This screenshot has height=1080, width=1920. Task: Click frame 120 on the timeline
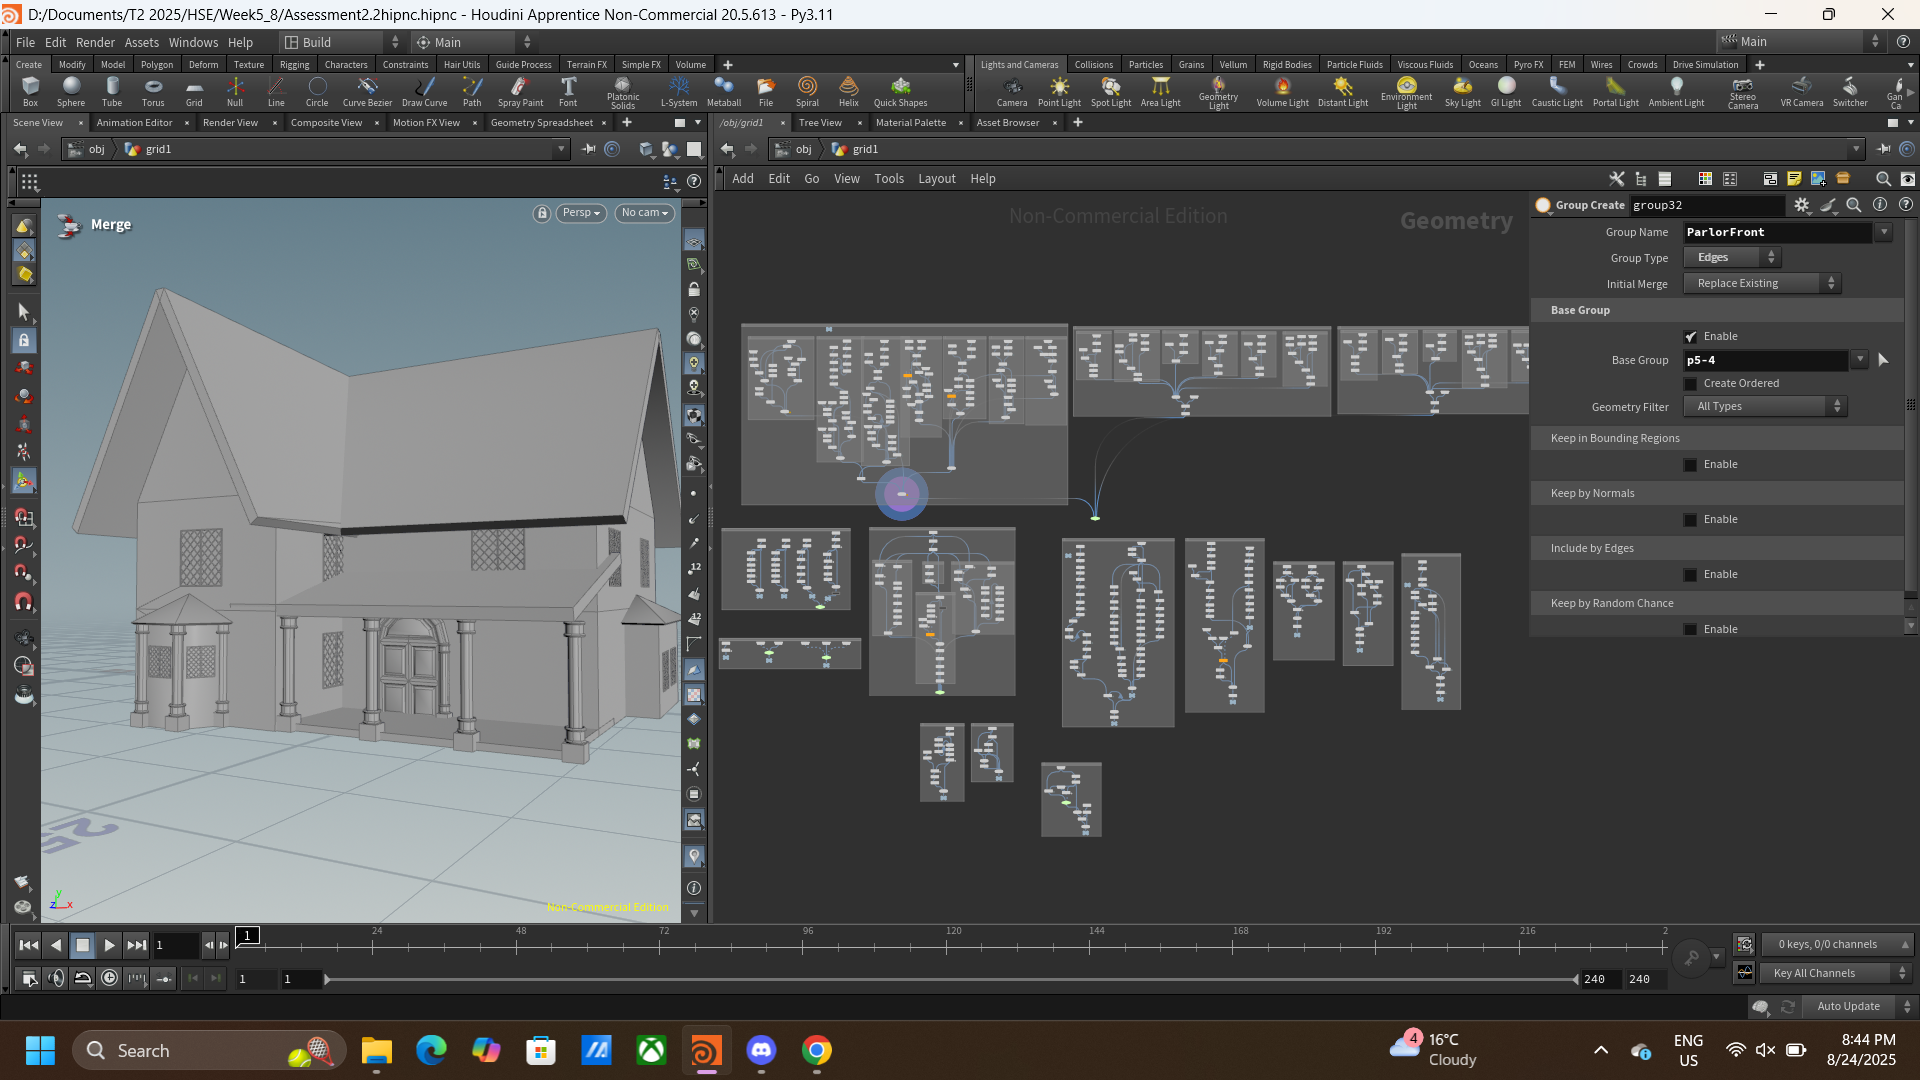pyautogui.click(x=953, y=945)
